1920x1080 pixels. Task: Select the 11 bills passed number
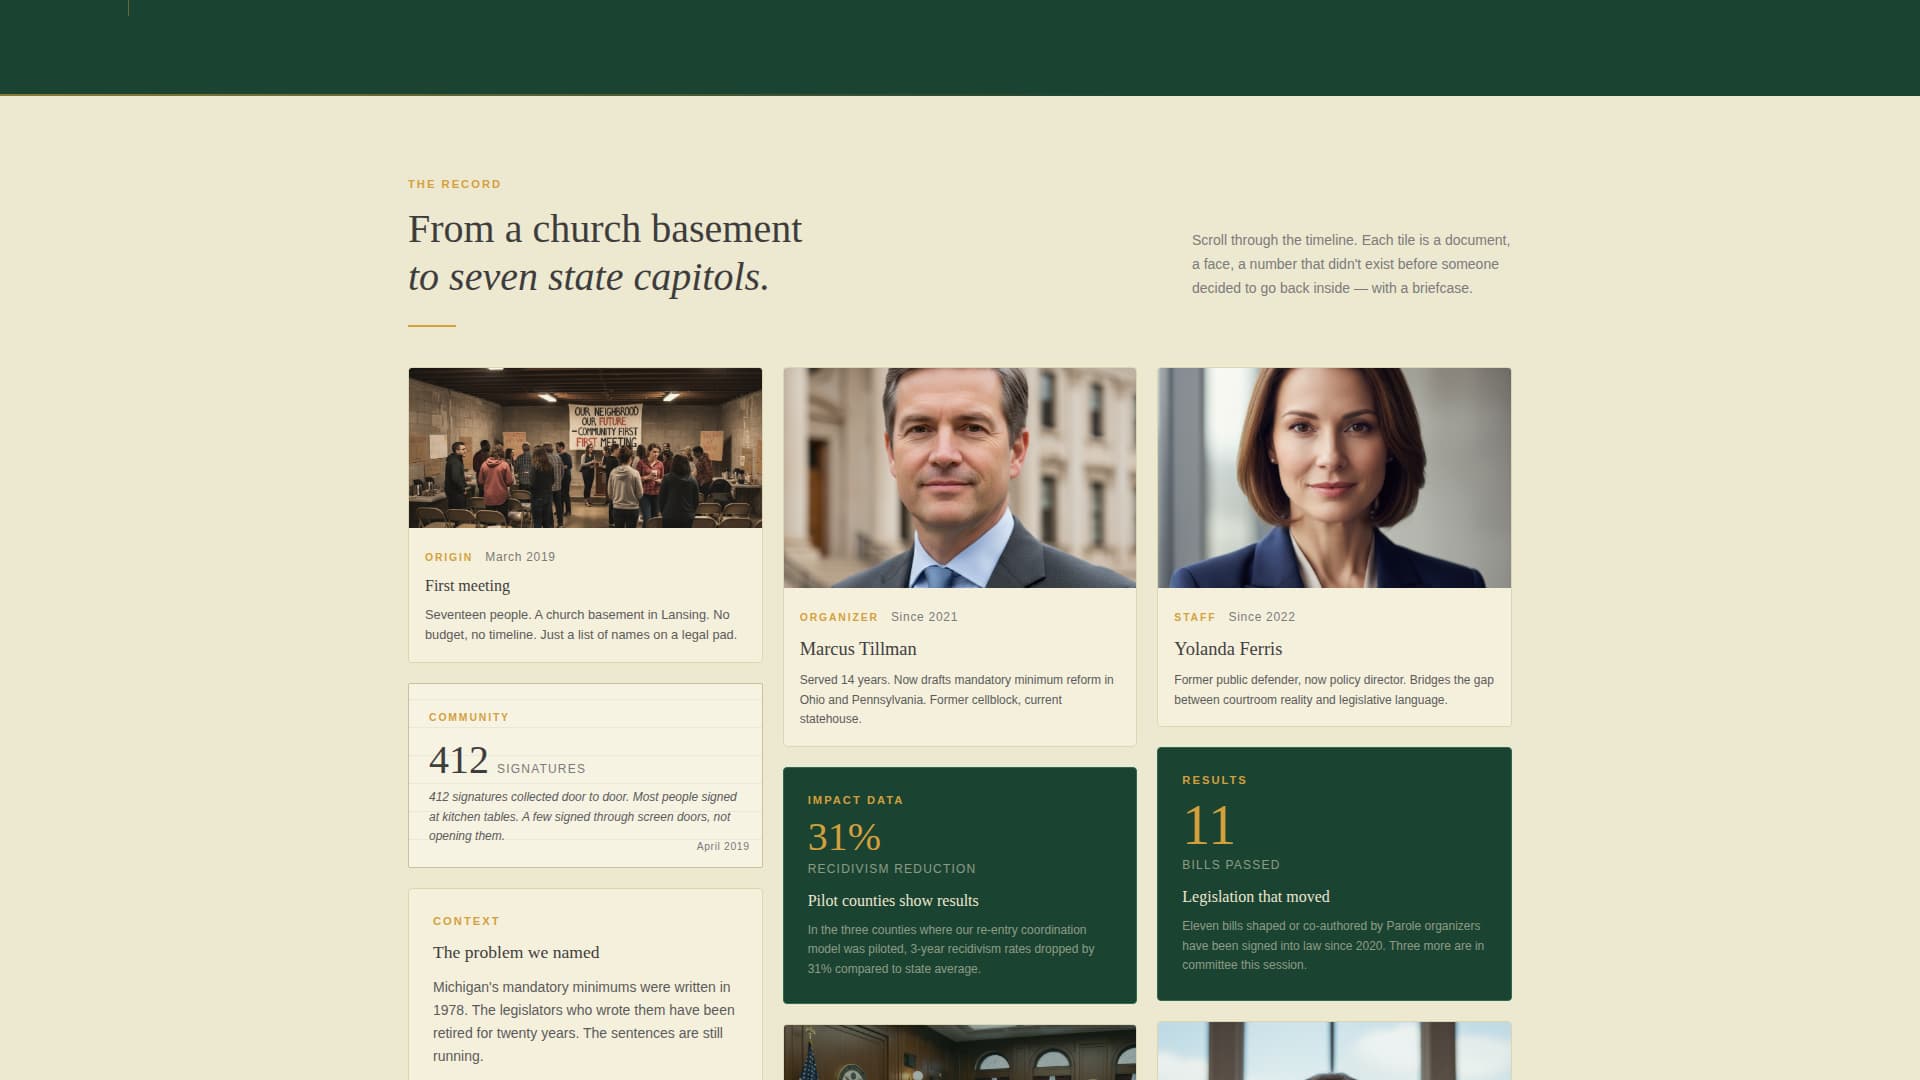tap(1207, 824)
